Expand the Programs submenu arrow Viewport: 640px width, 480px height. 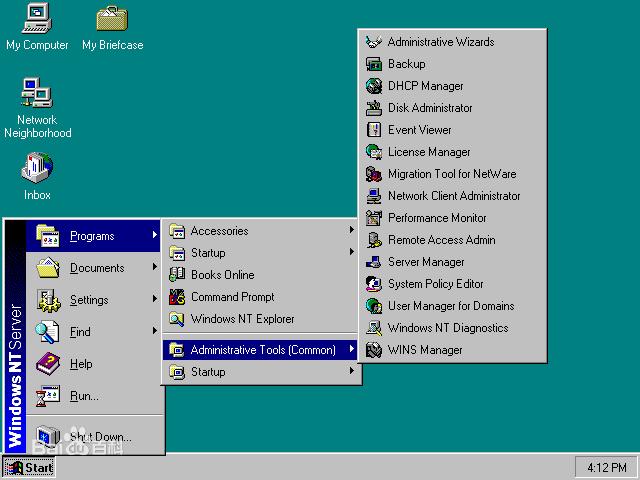[155, 235]
